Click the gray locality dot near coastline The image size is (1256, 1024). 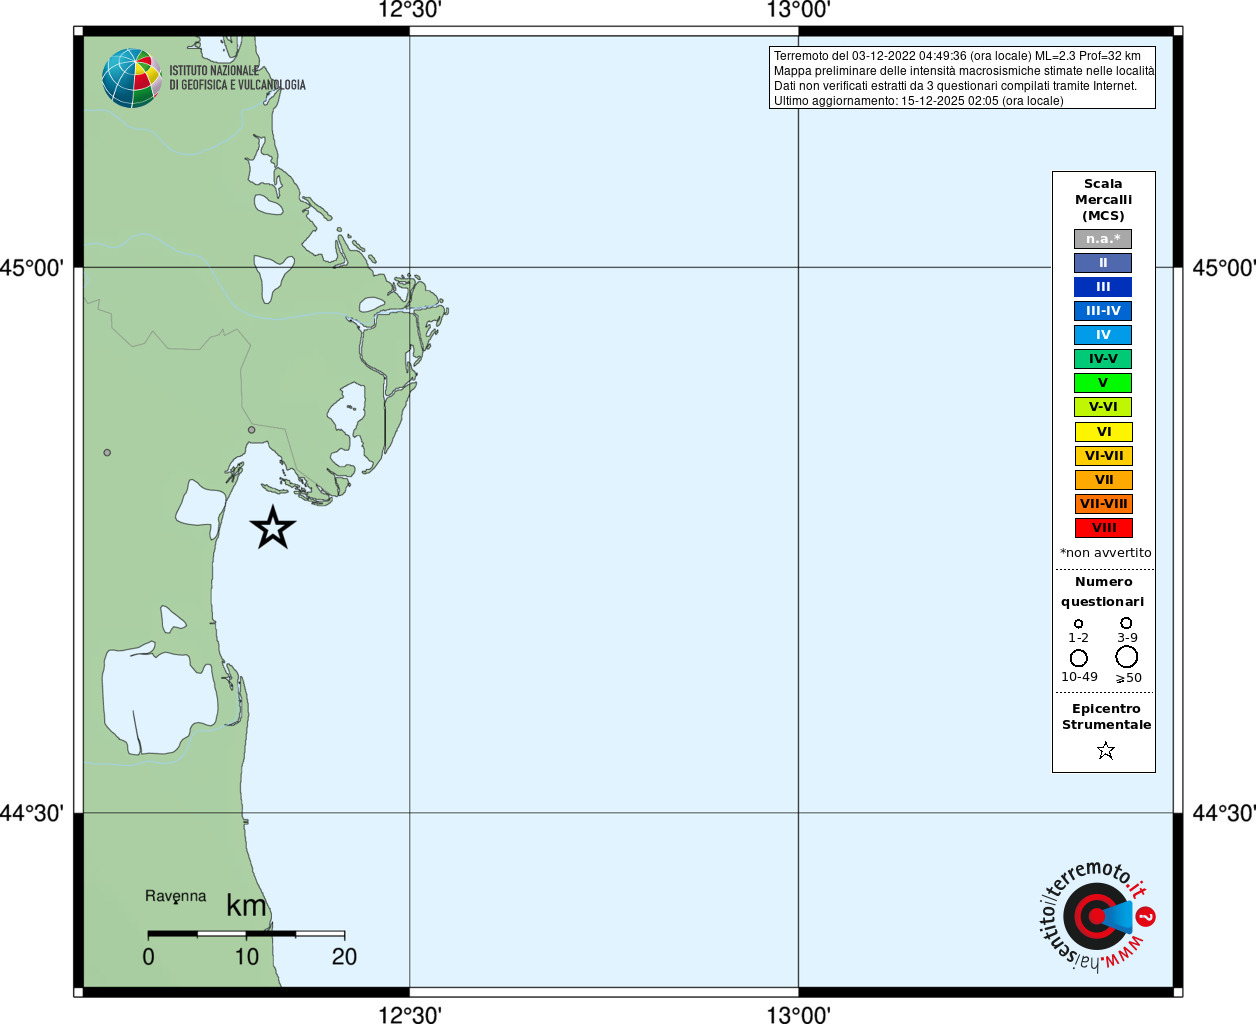coord(251,430)
